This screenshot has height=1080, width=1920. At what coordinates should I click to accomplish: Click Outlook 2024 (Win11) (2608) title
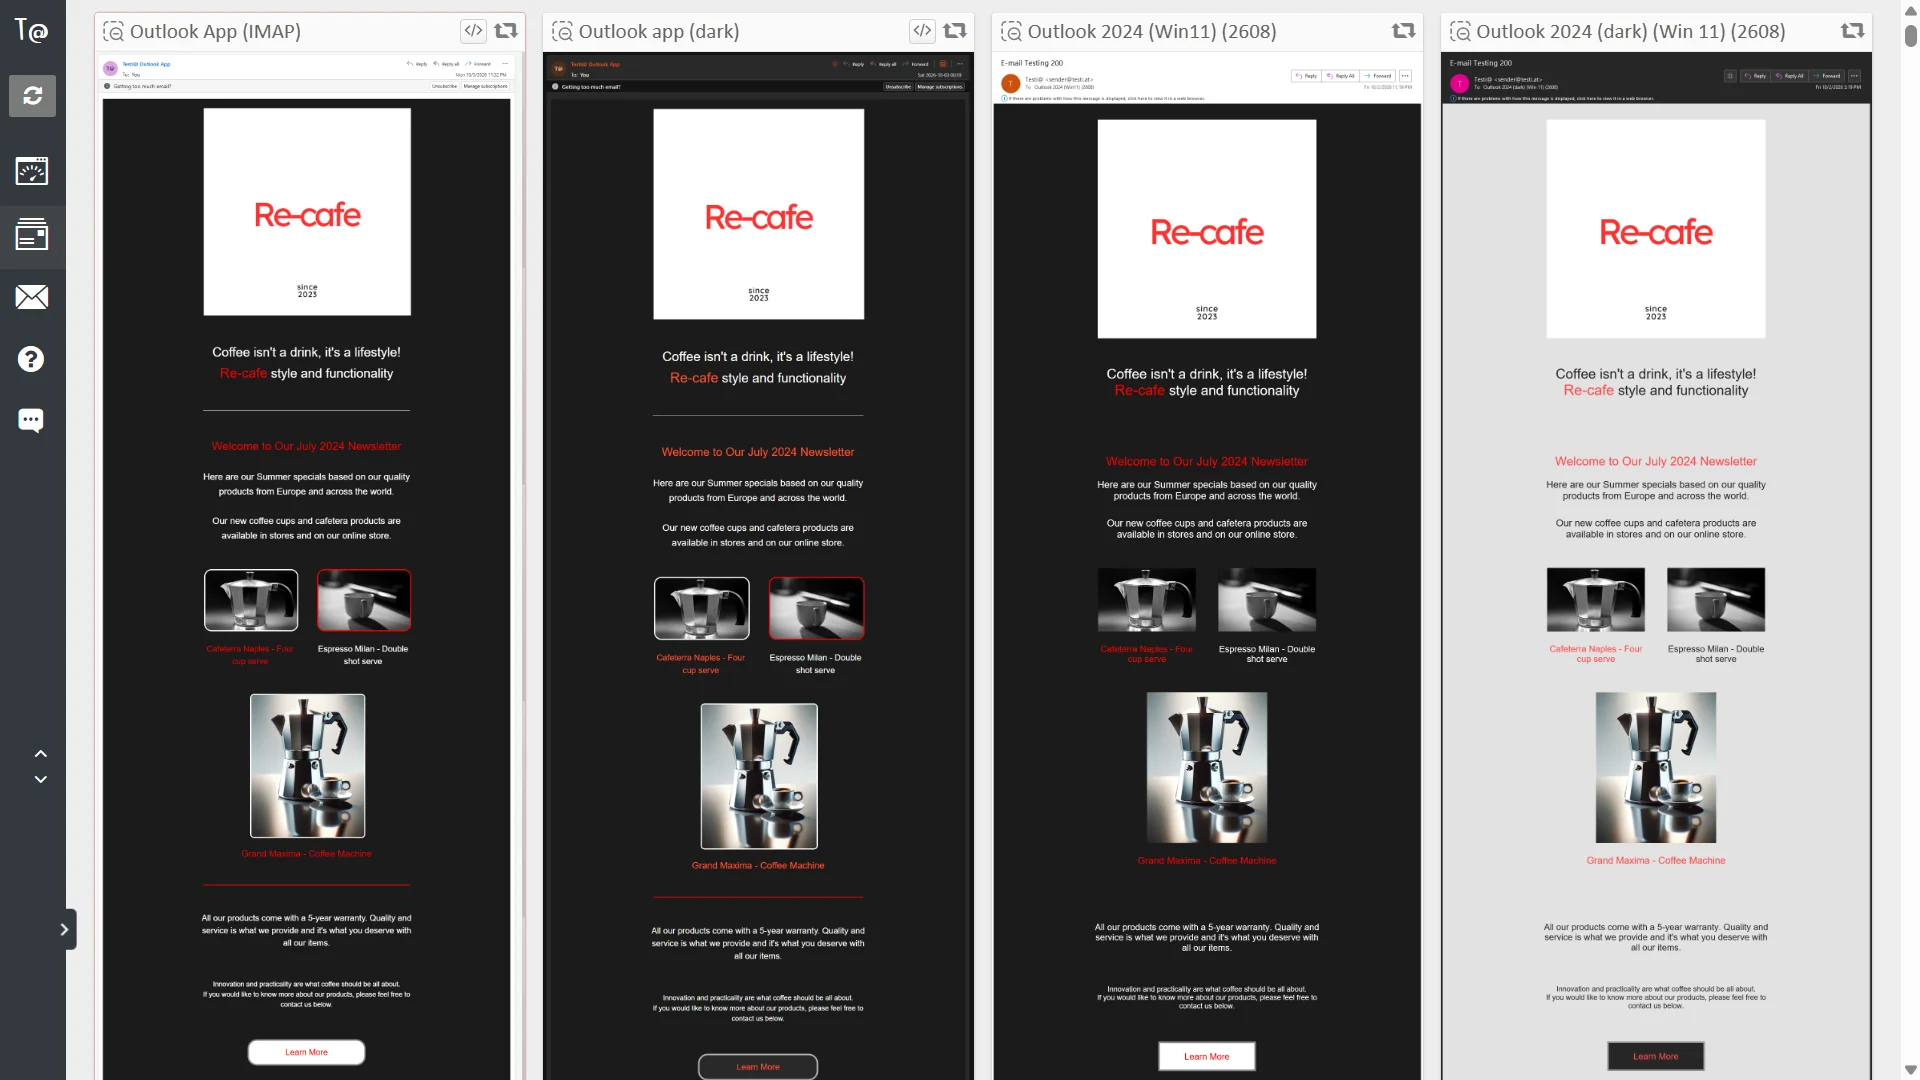tap(1152, 31)
